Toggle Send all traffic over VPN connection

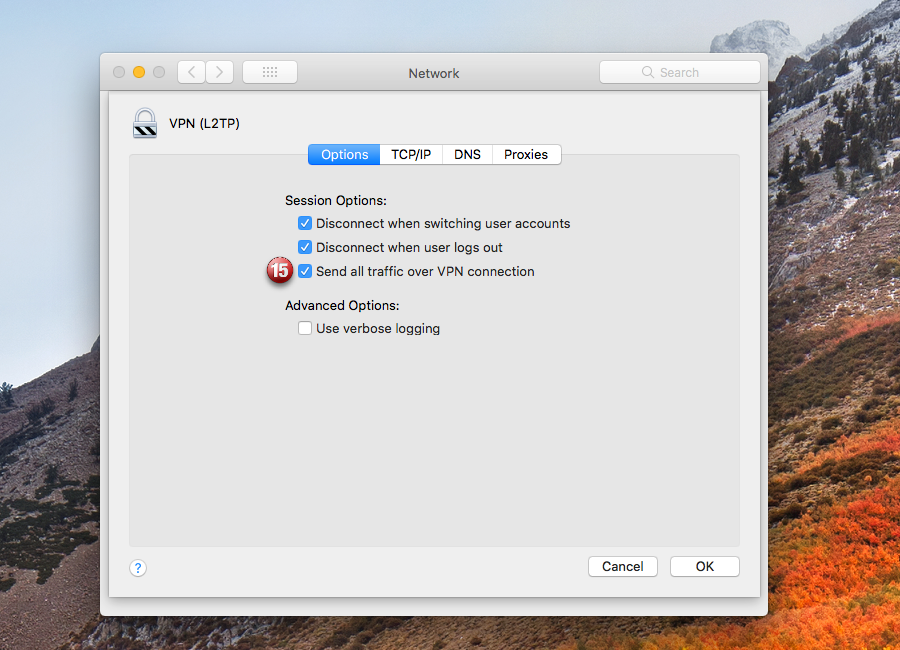pyautogui.click(x=305, y=272)
